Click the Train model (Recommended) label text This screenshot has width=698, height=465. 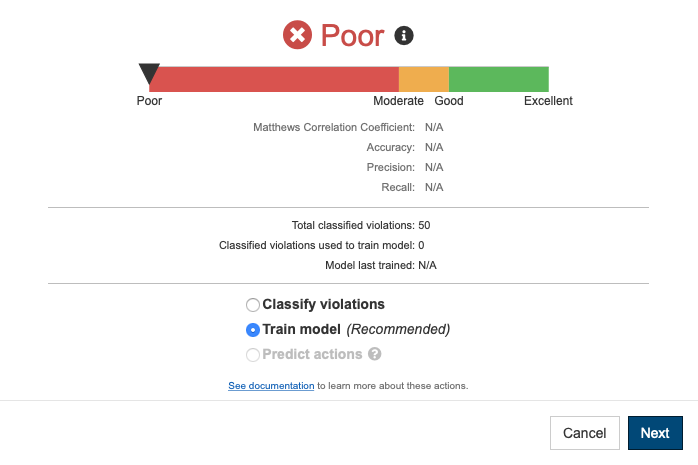coord(356,329)
